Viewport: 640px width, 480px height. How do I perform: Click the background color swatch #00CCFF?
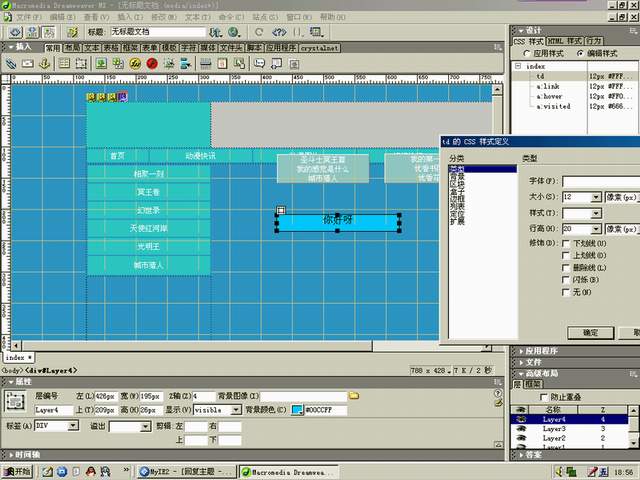click(298, 410)
